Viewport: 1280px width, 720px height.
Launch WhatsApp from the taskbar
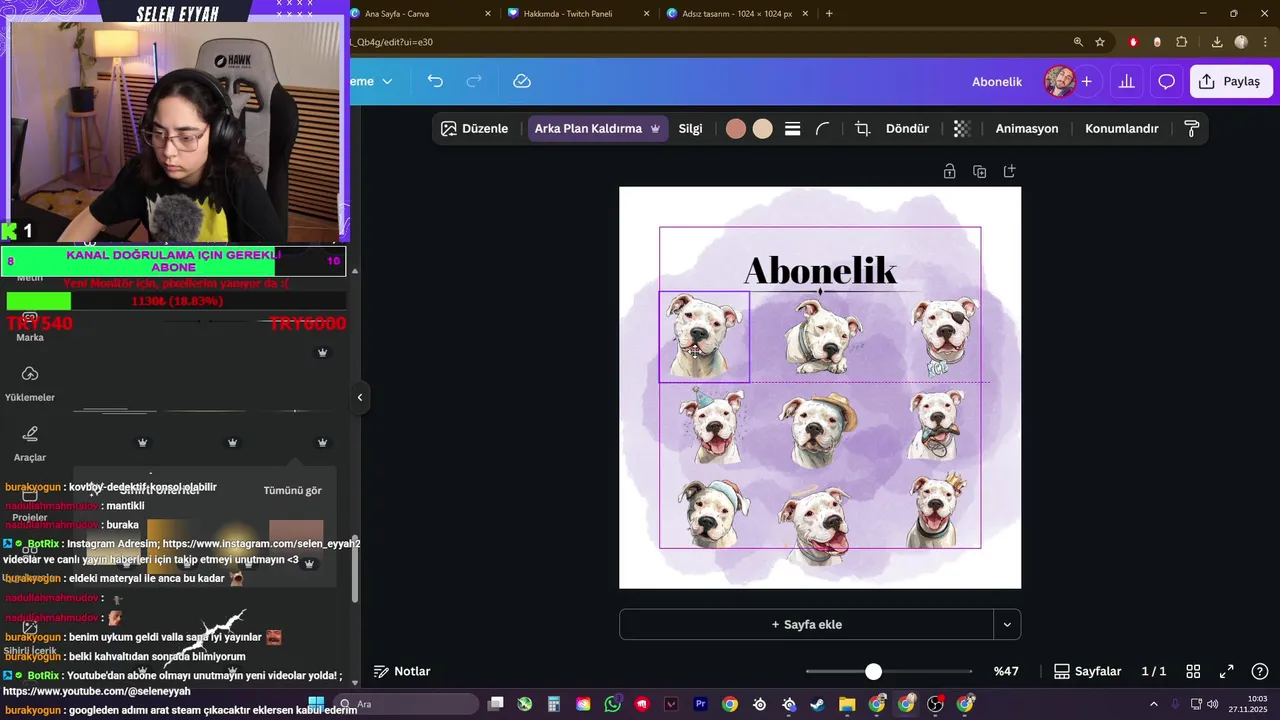613,704
